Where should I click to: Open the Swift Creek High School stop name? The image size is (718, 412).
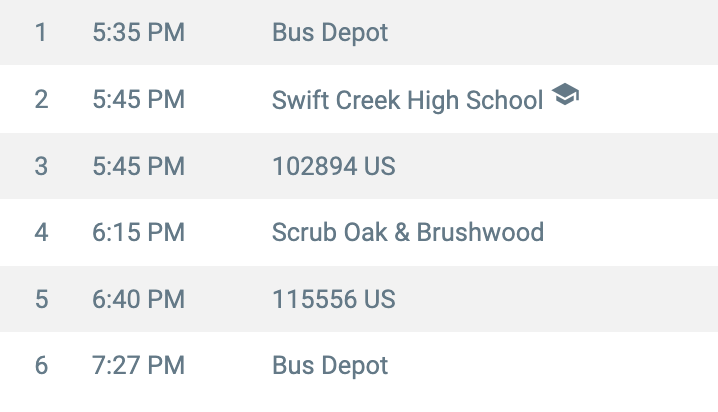[408, 100]
